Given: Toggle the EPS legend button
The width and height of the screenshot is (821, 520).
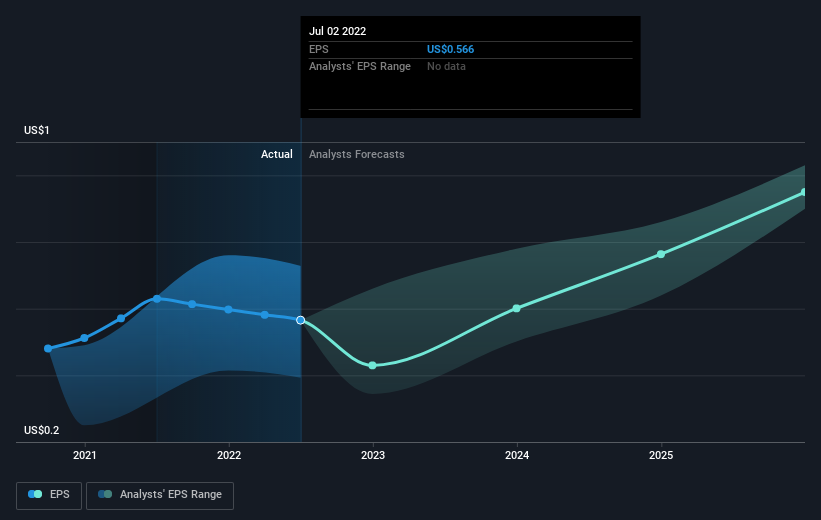Looking at the screenshot, I should (x=49, y=495).
